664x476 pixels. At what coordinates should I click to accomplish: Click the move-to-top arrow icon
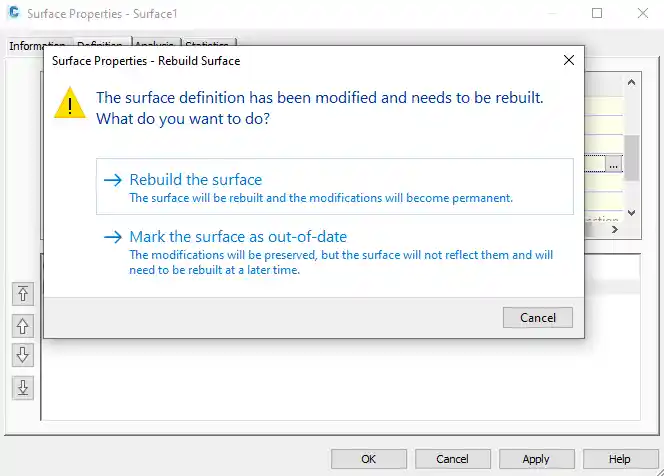tap(24, 294)
